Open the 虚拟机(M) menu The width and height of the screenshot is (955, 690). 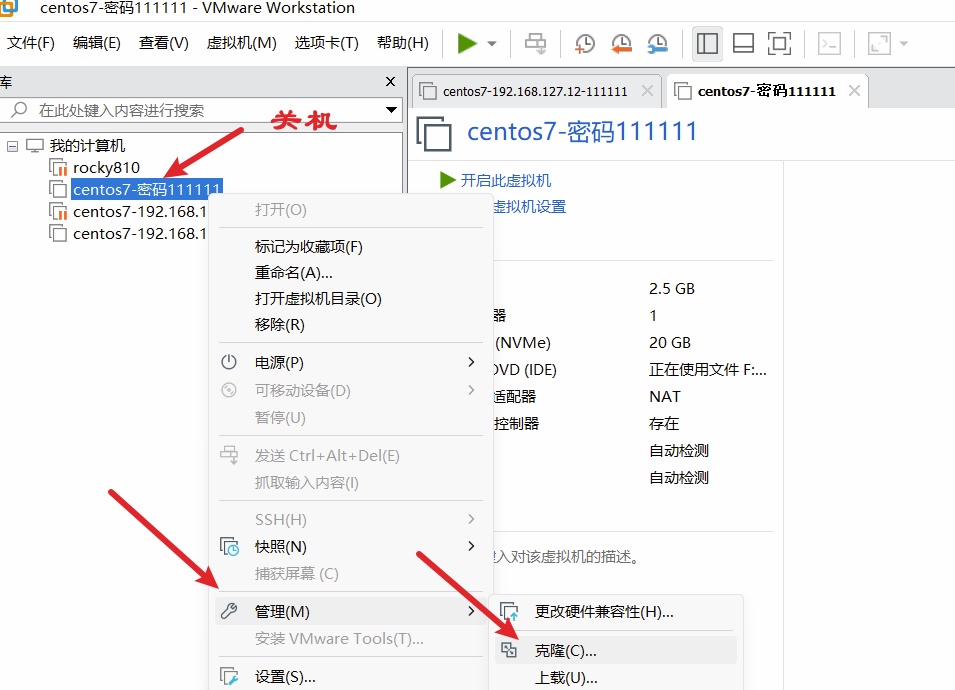click(241, 43)
